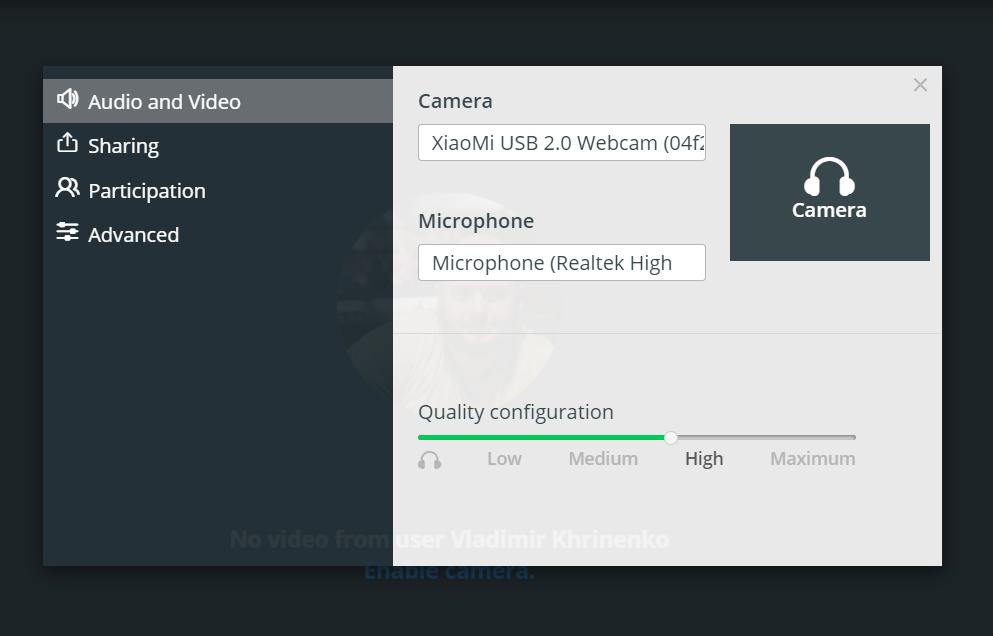Click the headphones icon under the quality slider
This screenshot has width=993, height=636.
click(x=429, y=460)
